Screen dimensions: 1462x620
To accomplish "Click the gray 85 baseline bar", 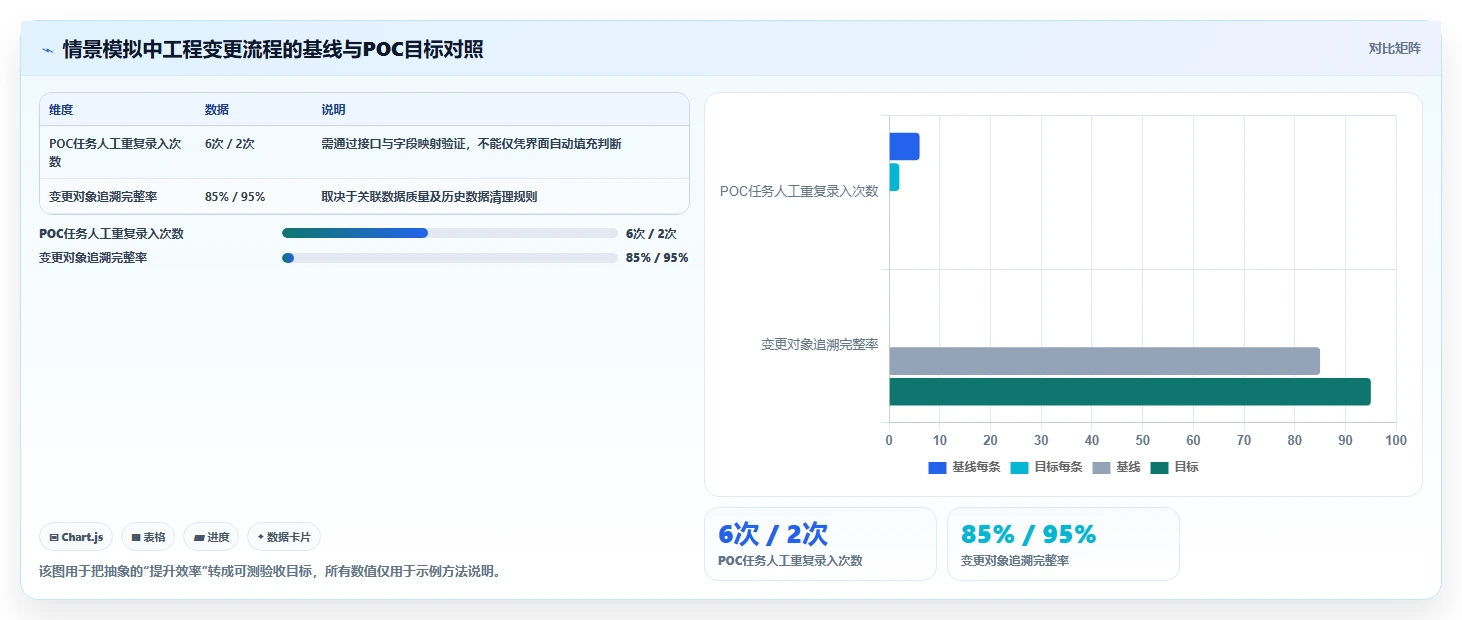I will 1104,361.
